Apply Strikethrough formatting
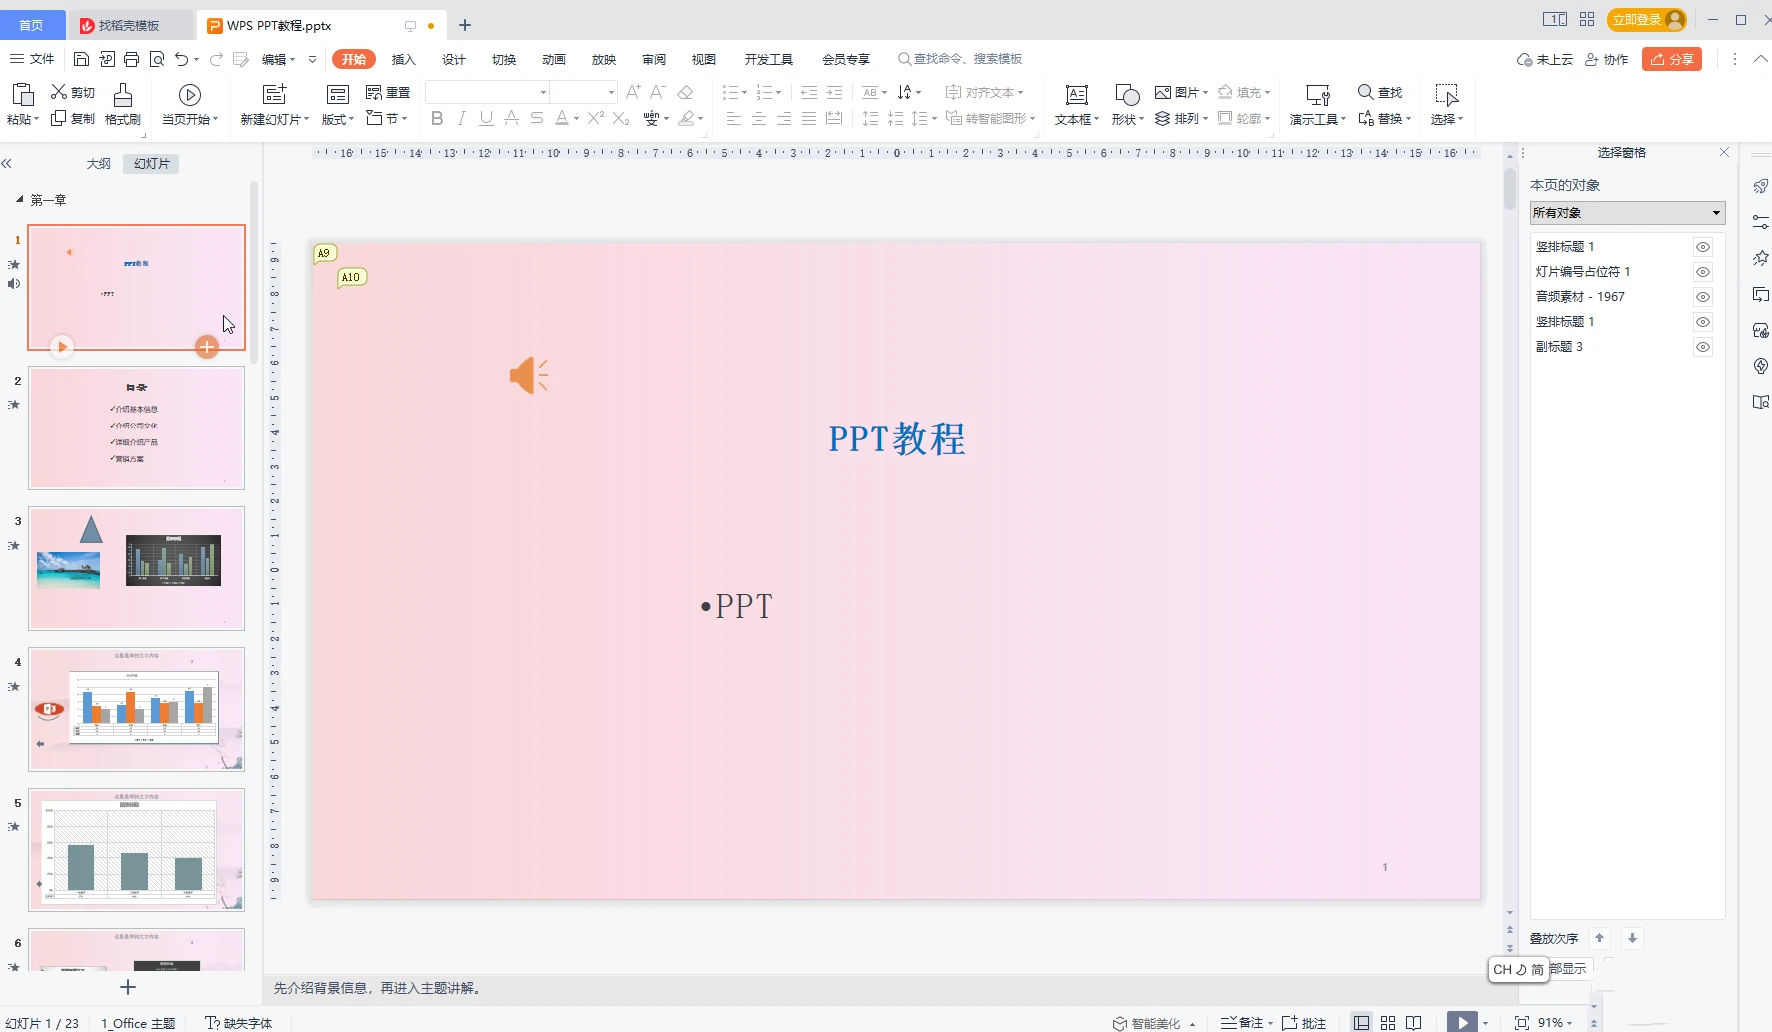The height and width of the screenshot is (1032, 1772). [536, 118]
